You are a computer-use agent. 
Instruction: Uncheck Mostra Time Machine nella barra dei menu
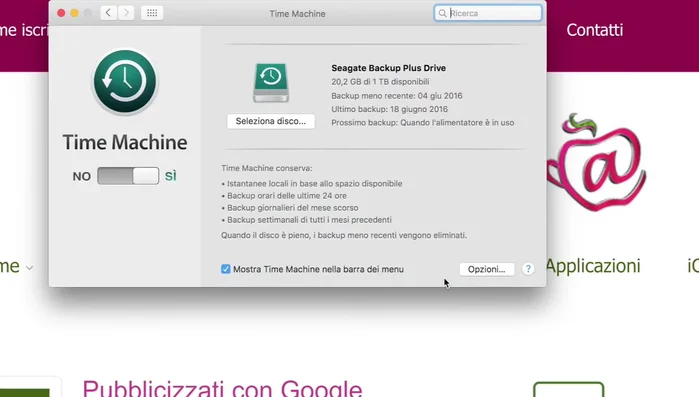click(x=226, y=269)
